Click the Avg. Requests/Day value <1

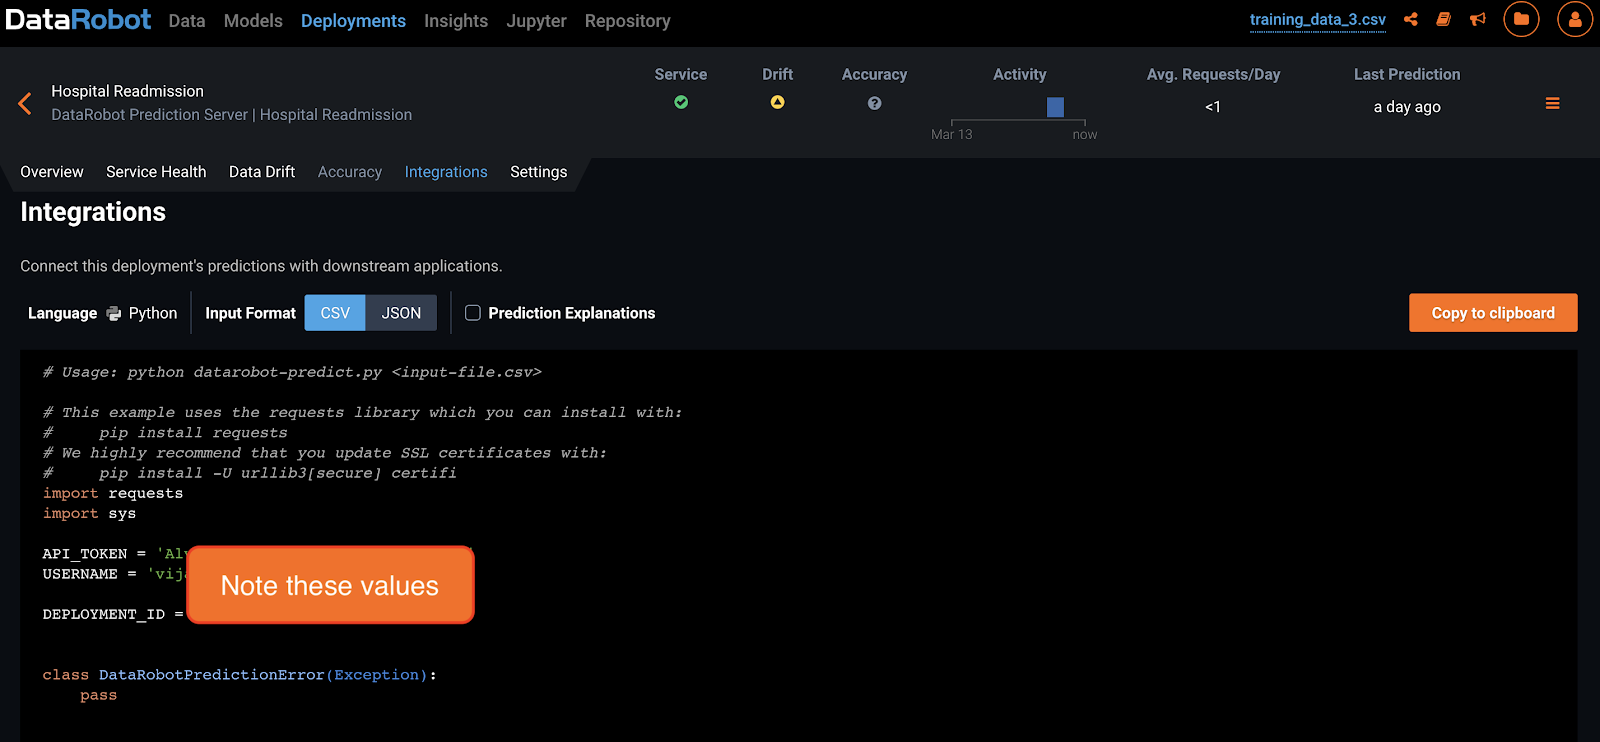1213,107
